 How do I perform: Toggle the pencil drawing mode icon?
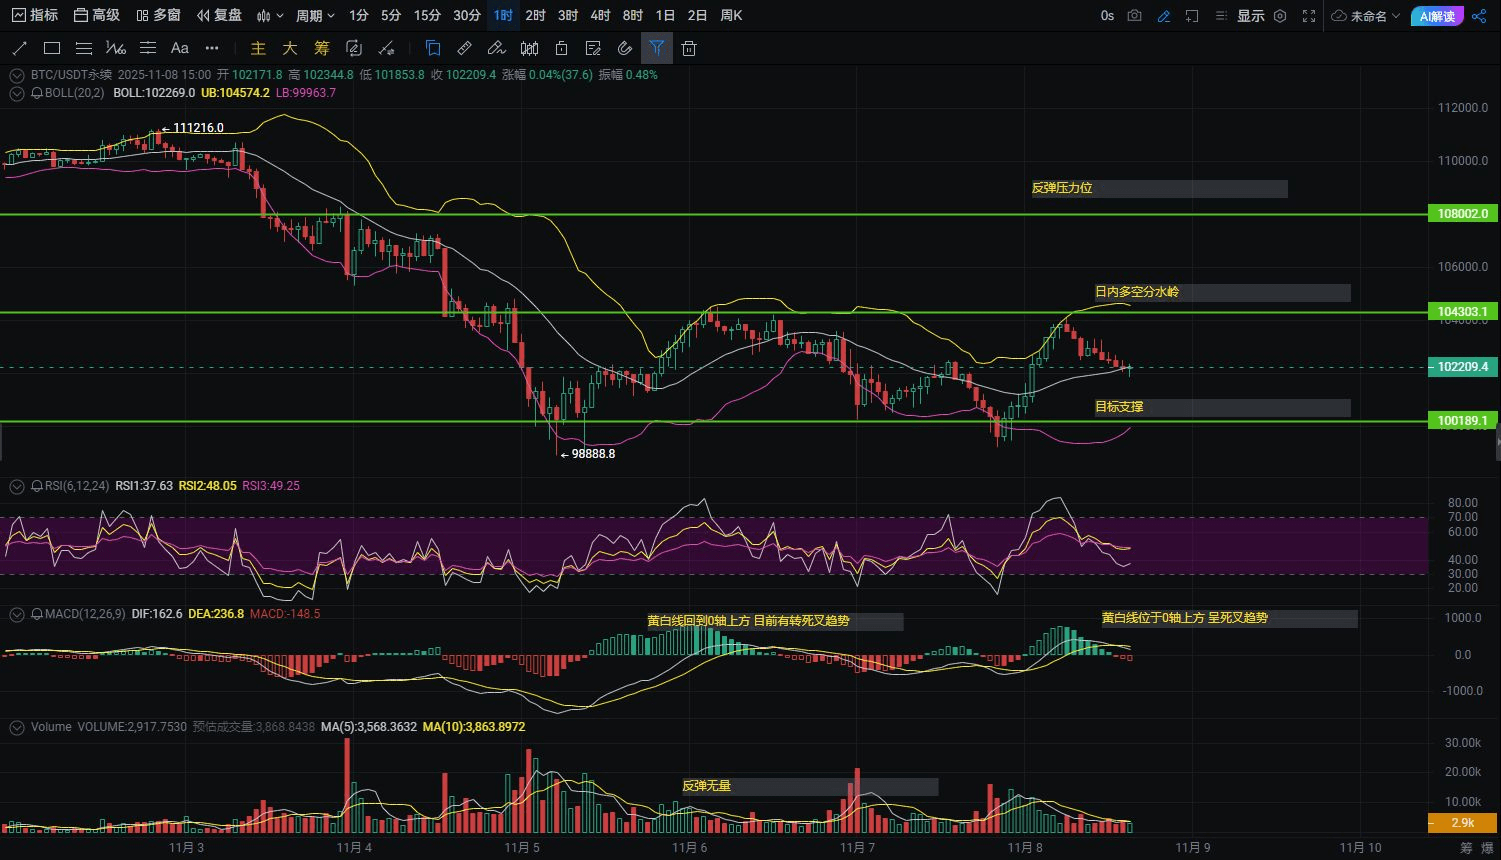(x=1163, y=16)
